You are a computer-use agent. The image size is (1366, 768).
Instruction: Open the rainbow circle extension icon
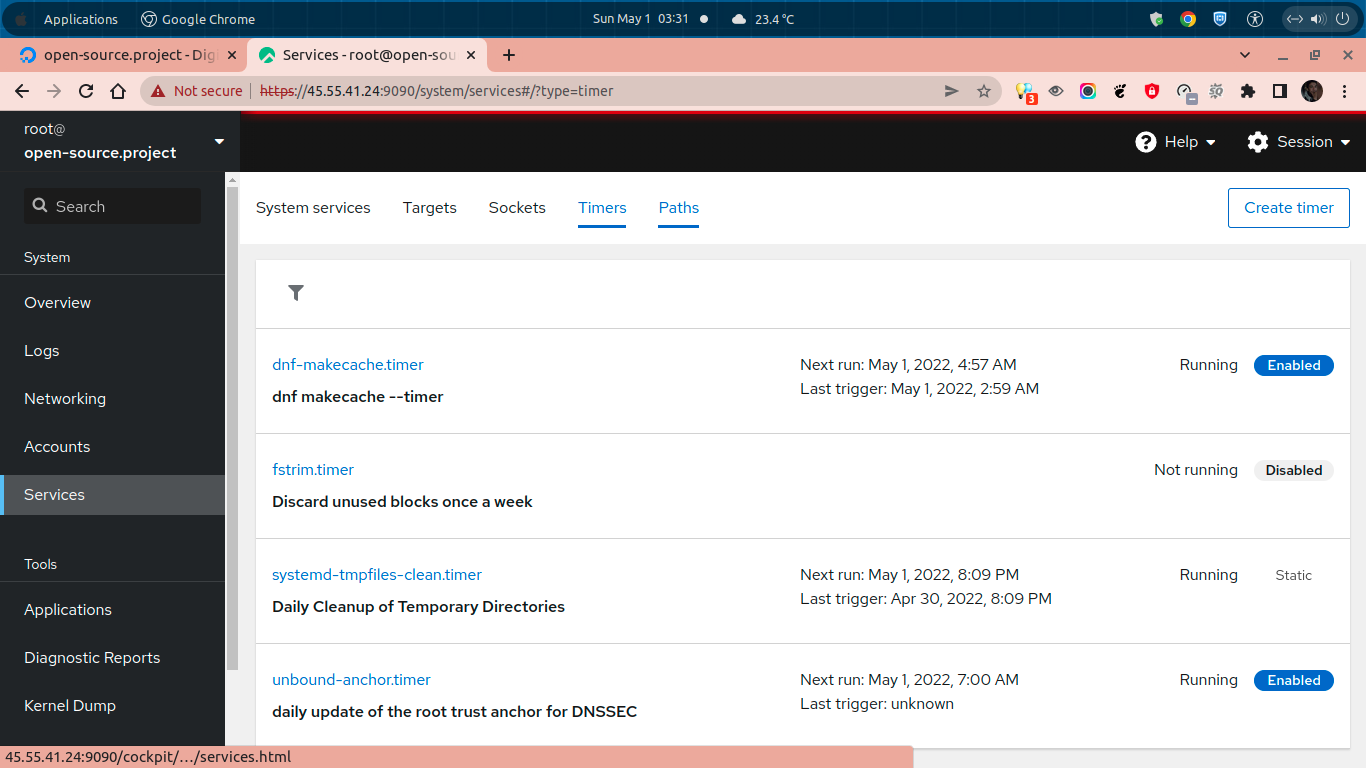point(1088,91)
